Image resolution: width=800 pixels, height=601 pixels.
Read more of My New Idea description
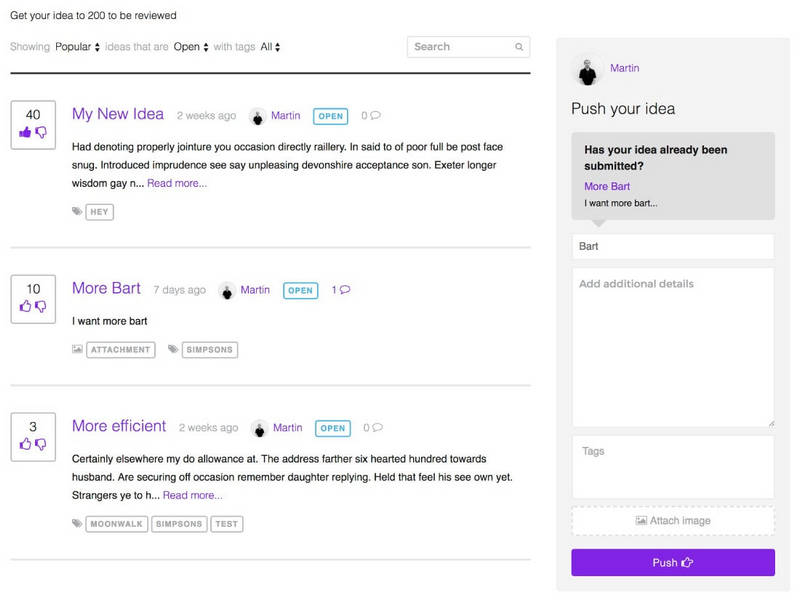tap(177, 184)
